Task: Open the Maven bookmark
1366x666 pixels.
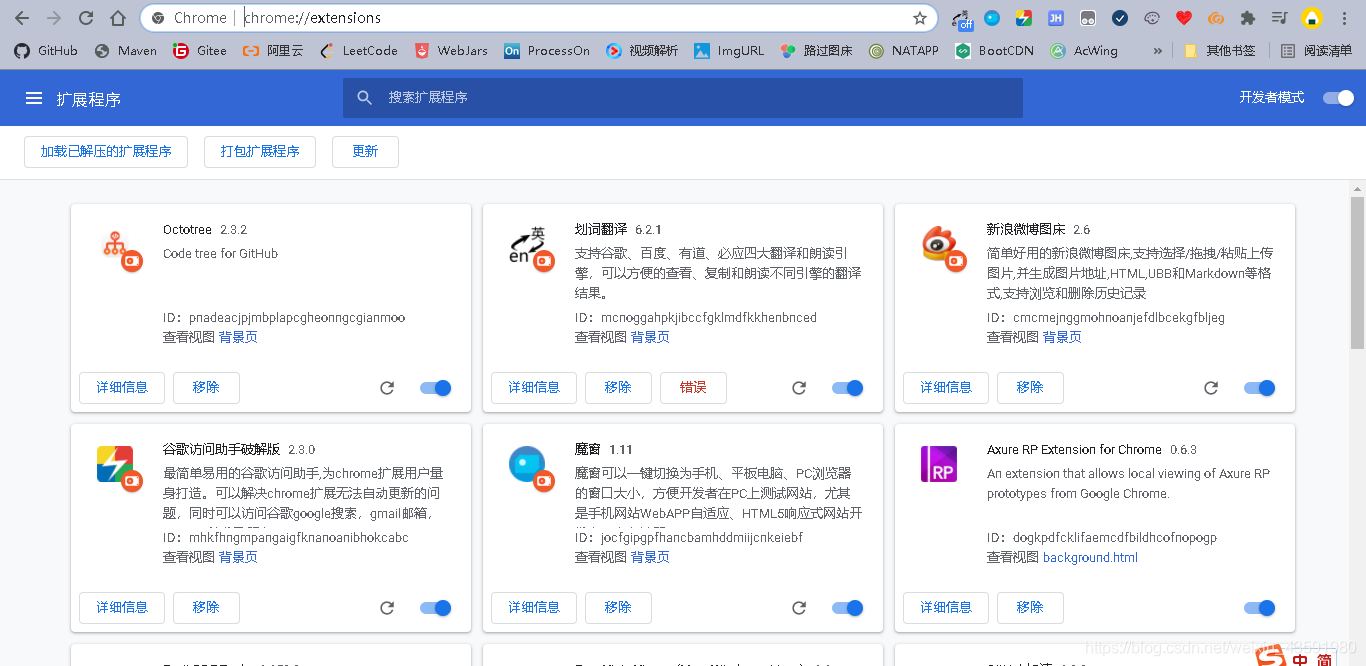Action: [x=125, y=51]
